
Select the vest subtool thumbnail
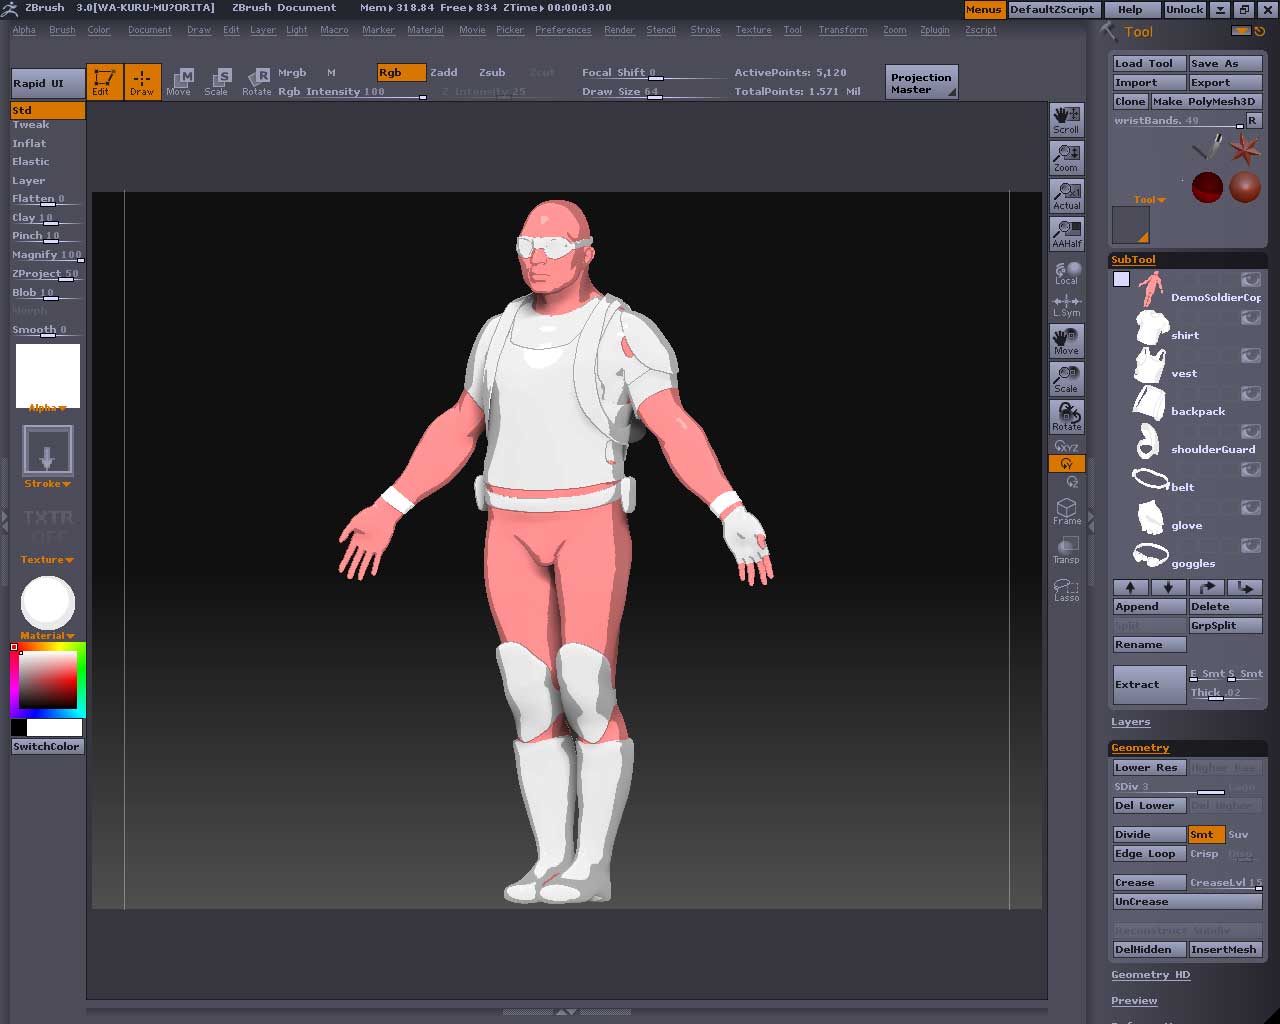point(1151,365)
